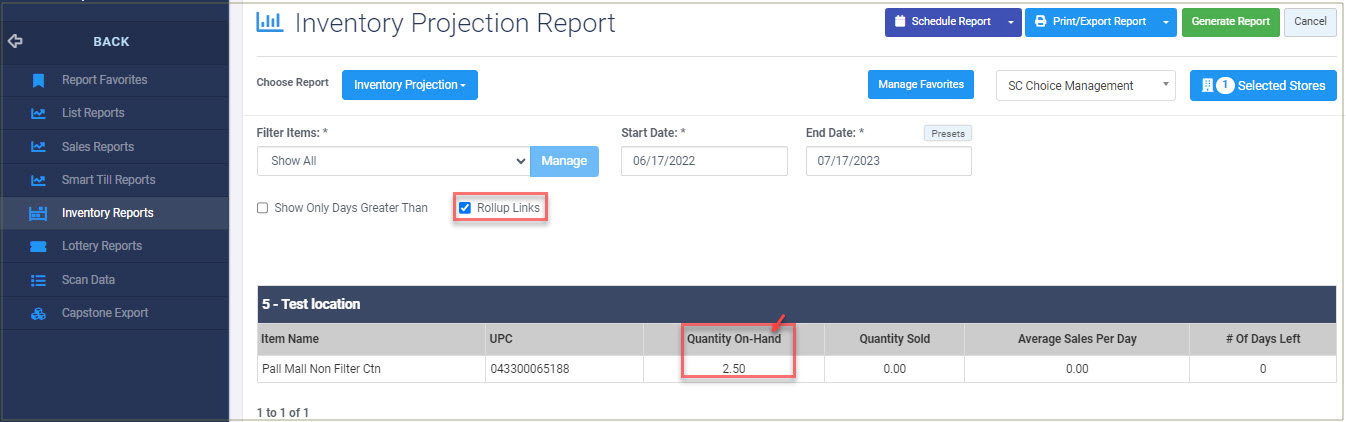
Task: Click the List Reports chart icon
Action: pos(38,113)
